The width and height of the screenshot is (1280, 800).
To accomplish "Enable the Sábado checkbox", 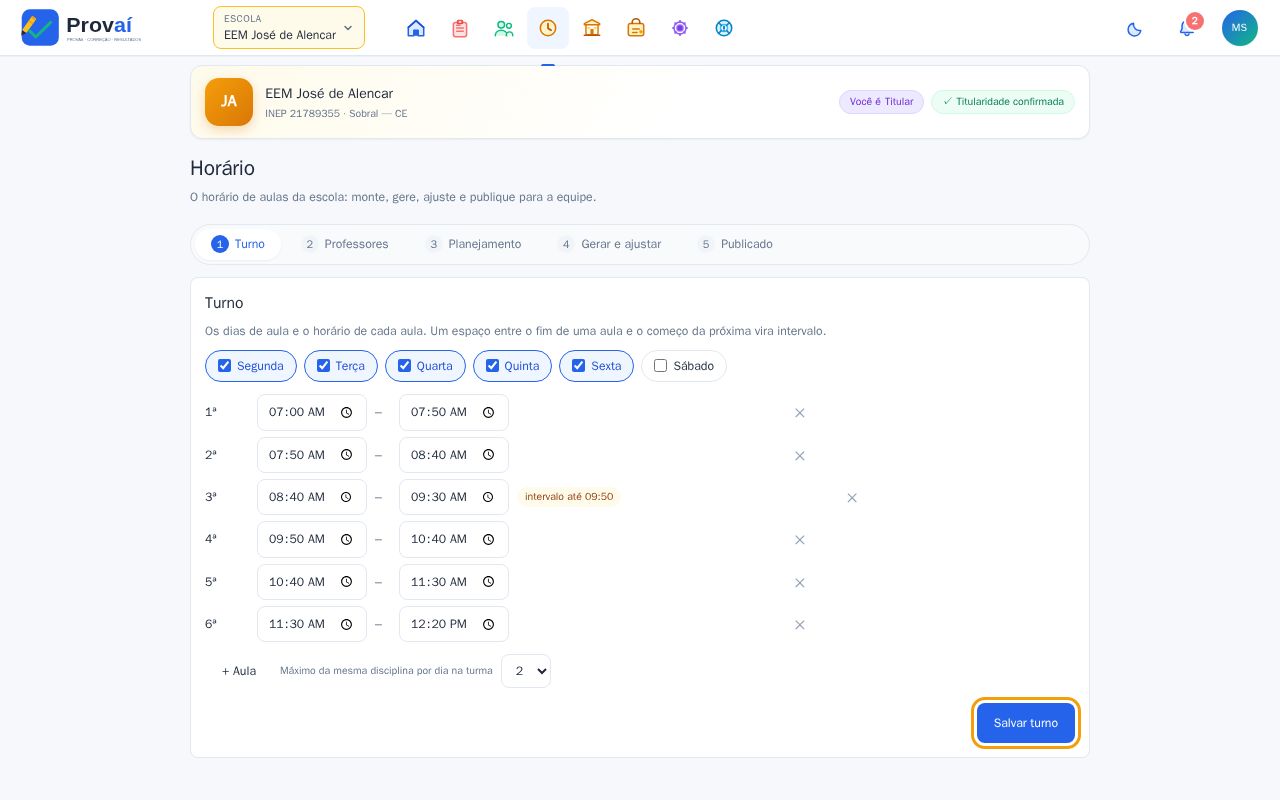I will tap(660, 366).
